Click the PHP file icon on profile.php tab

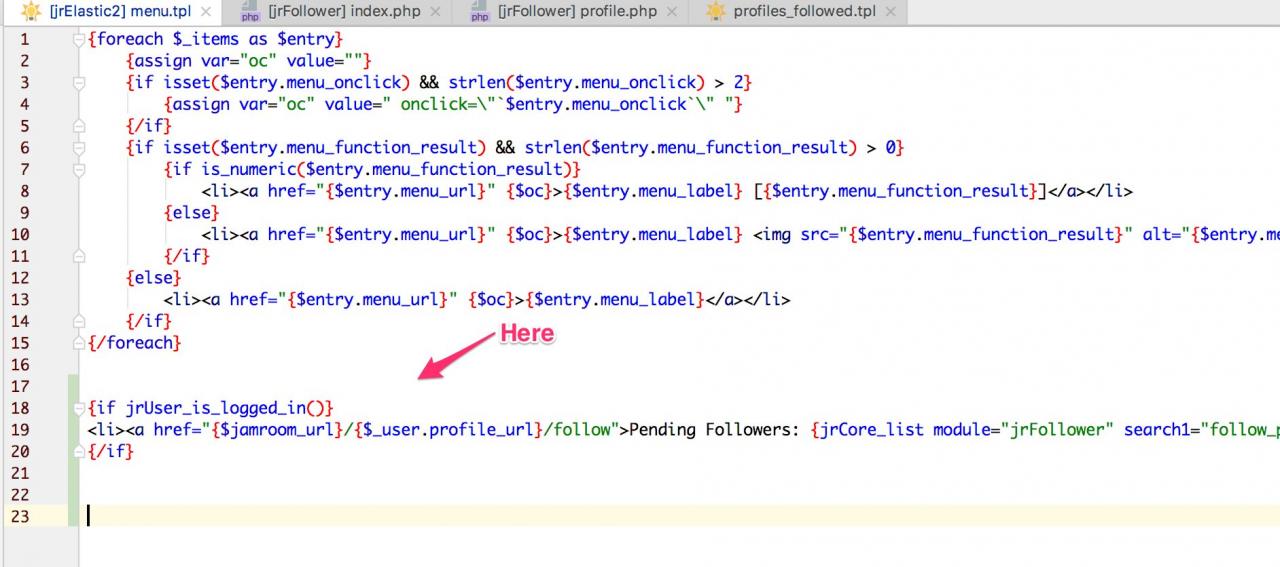click(x=479, y=12)
